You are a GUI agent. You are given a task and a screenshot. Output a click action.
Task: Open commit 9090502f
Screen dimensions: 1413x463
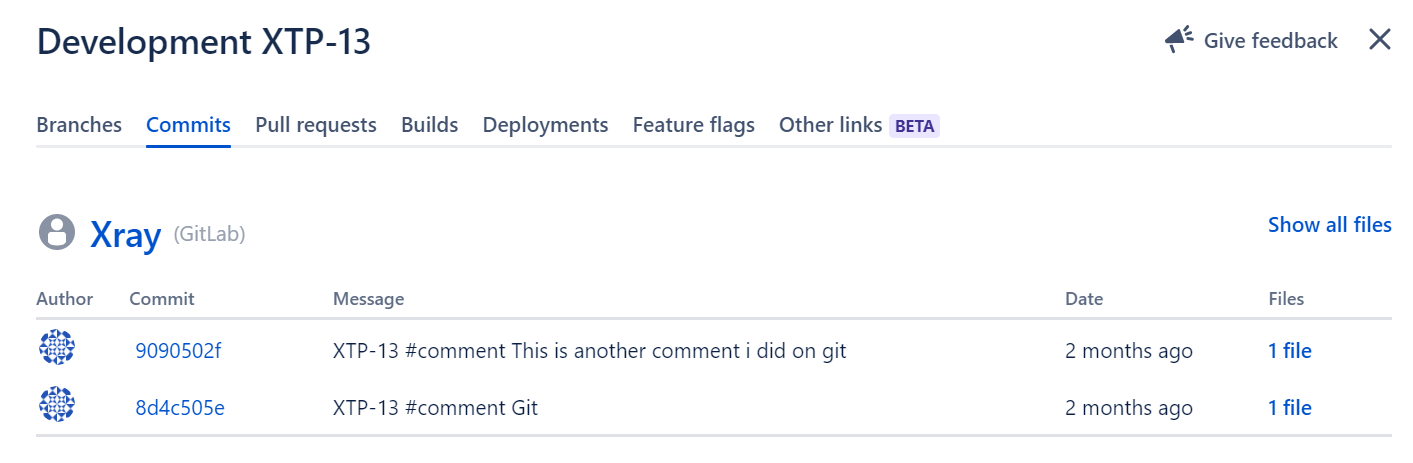click(x=178, y=351)
